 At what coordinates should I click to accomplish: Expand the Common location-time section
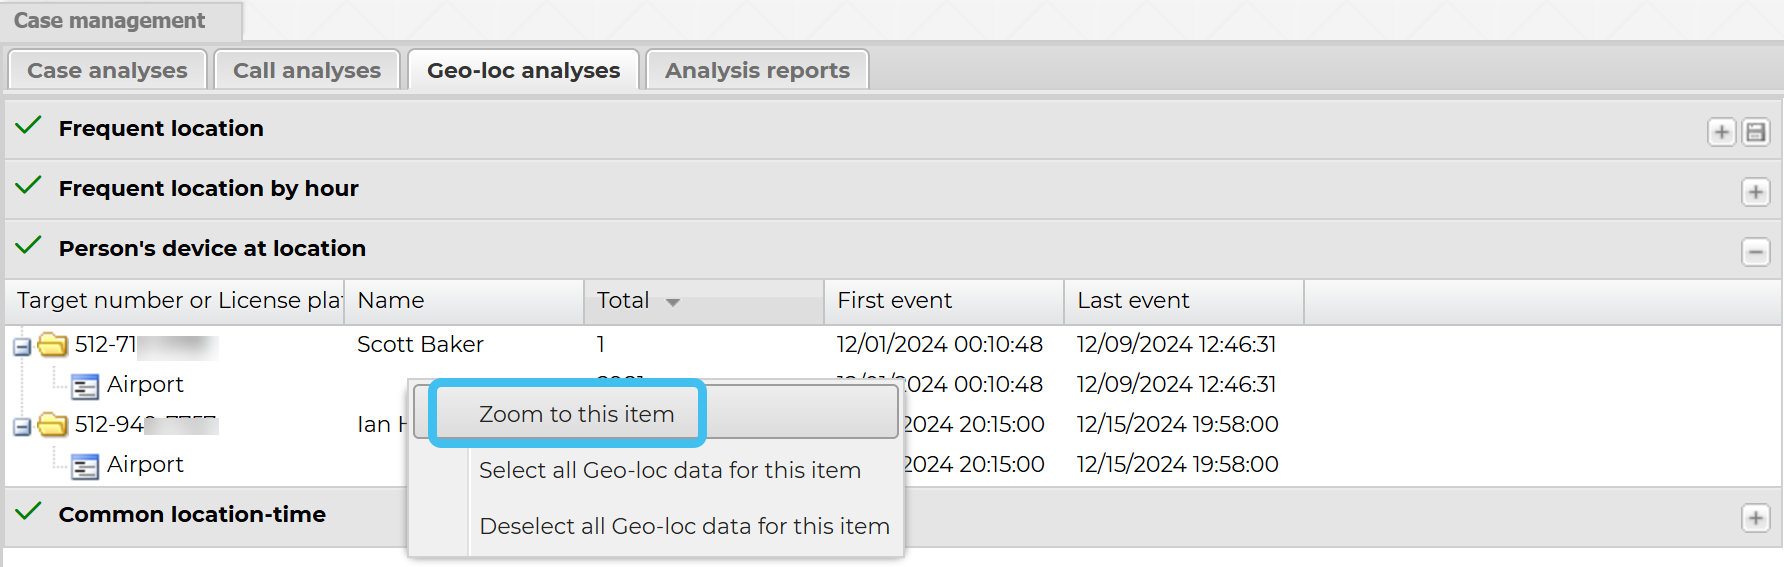(1755, 518)
